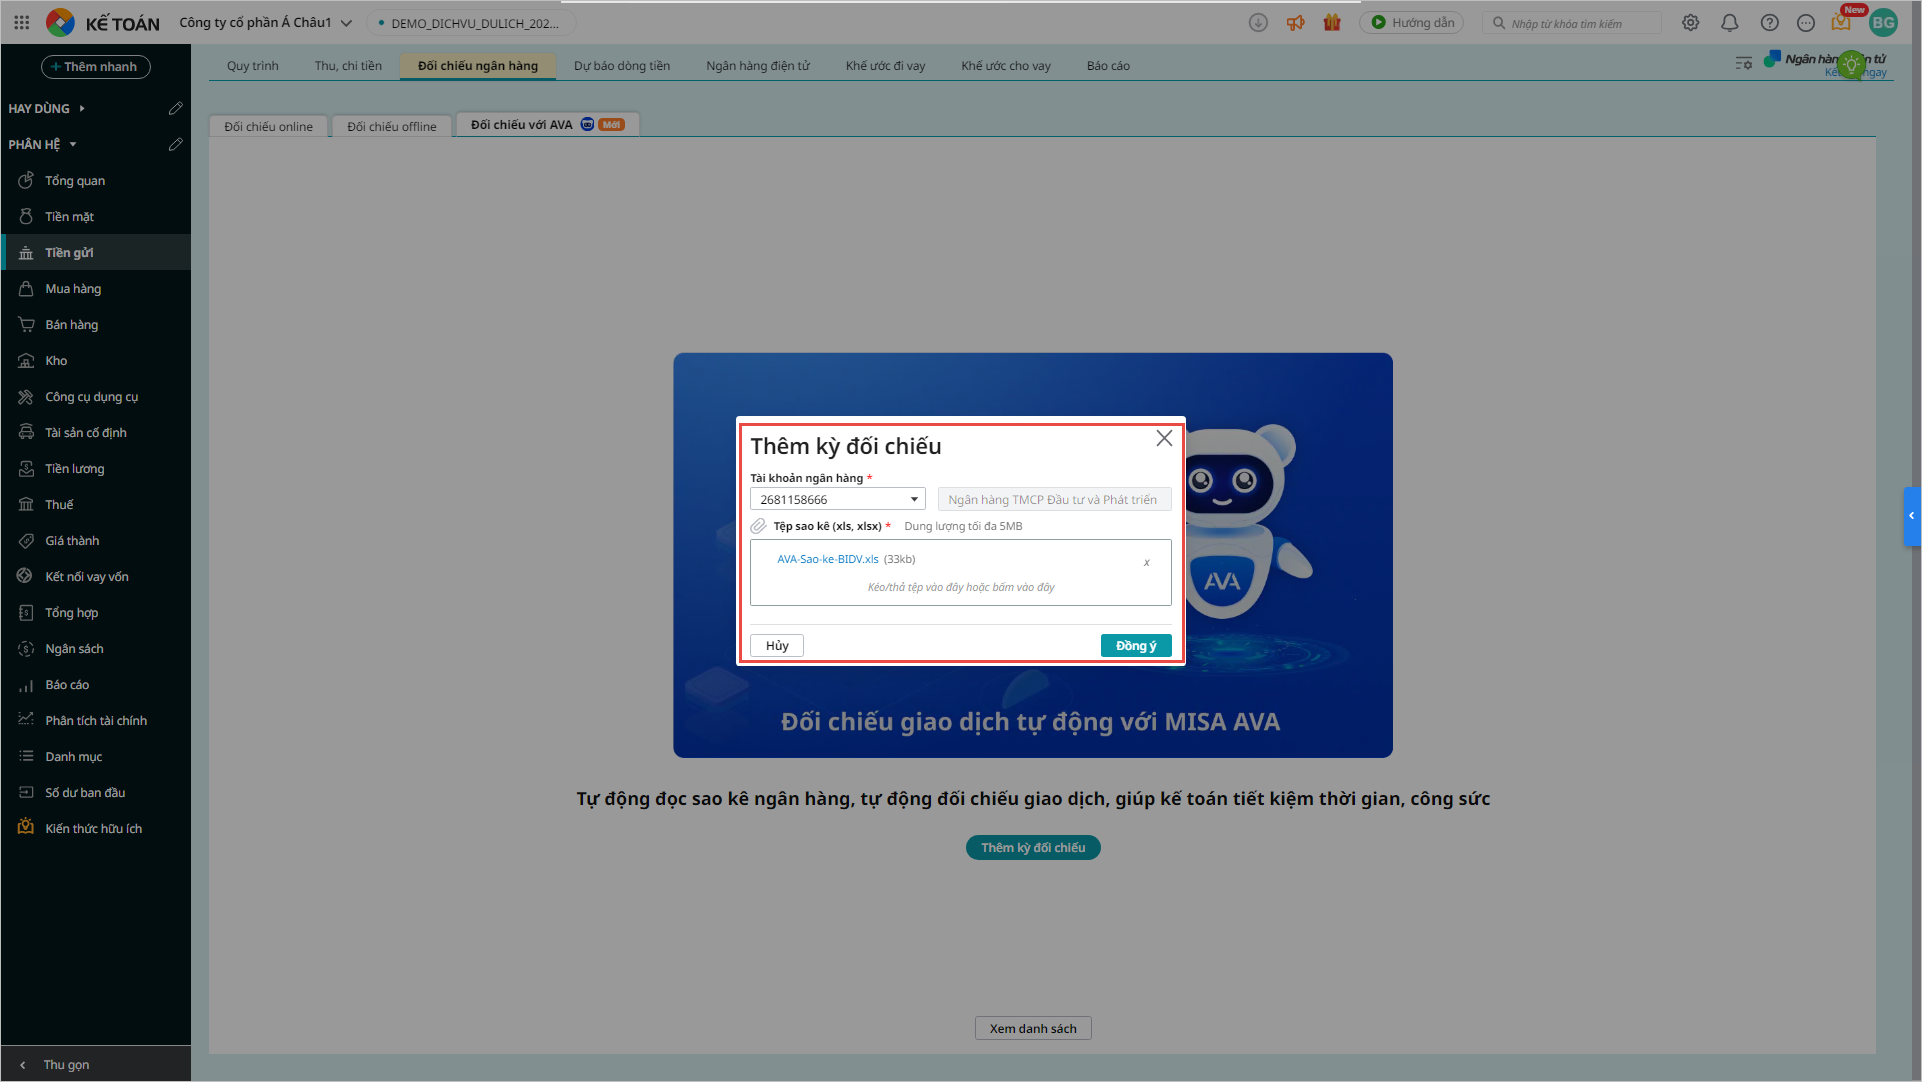The width and height of the screenshot is (1922, 1082).
Task: Switch to the Quy trình tab
Action: tap(252, 66)
